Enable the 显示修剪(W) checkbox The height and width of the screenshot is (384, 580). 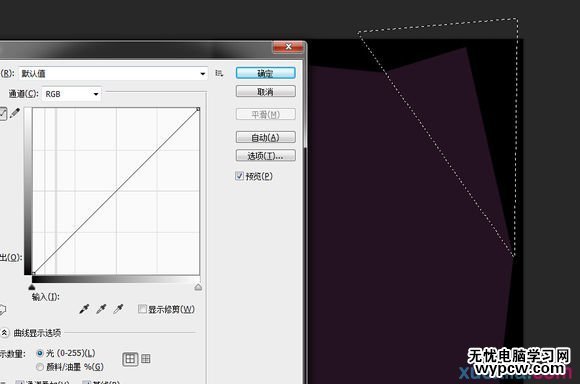click(142, 309)
